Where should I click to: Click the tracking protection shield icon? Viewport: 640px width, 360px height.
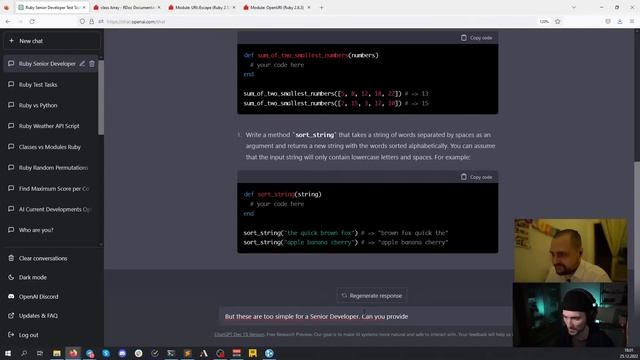pyautogui.click(x=82, y=21)
